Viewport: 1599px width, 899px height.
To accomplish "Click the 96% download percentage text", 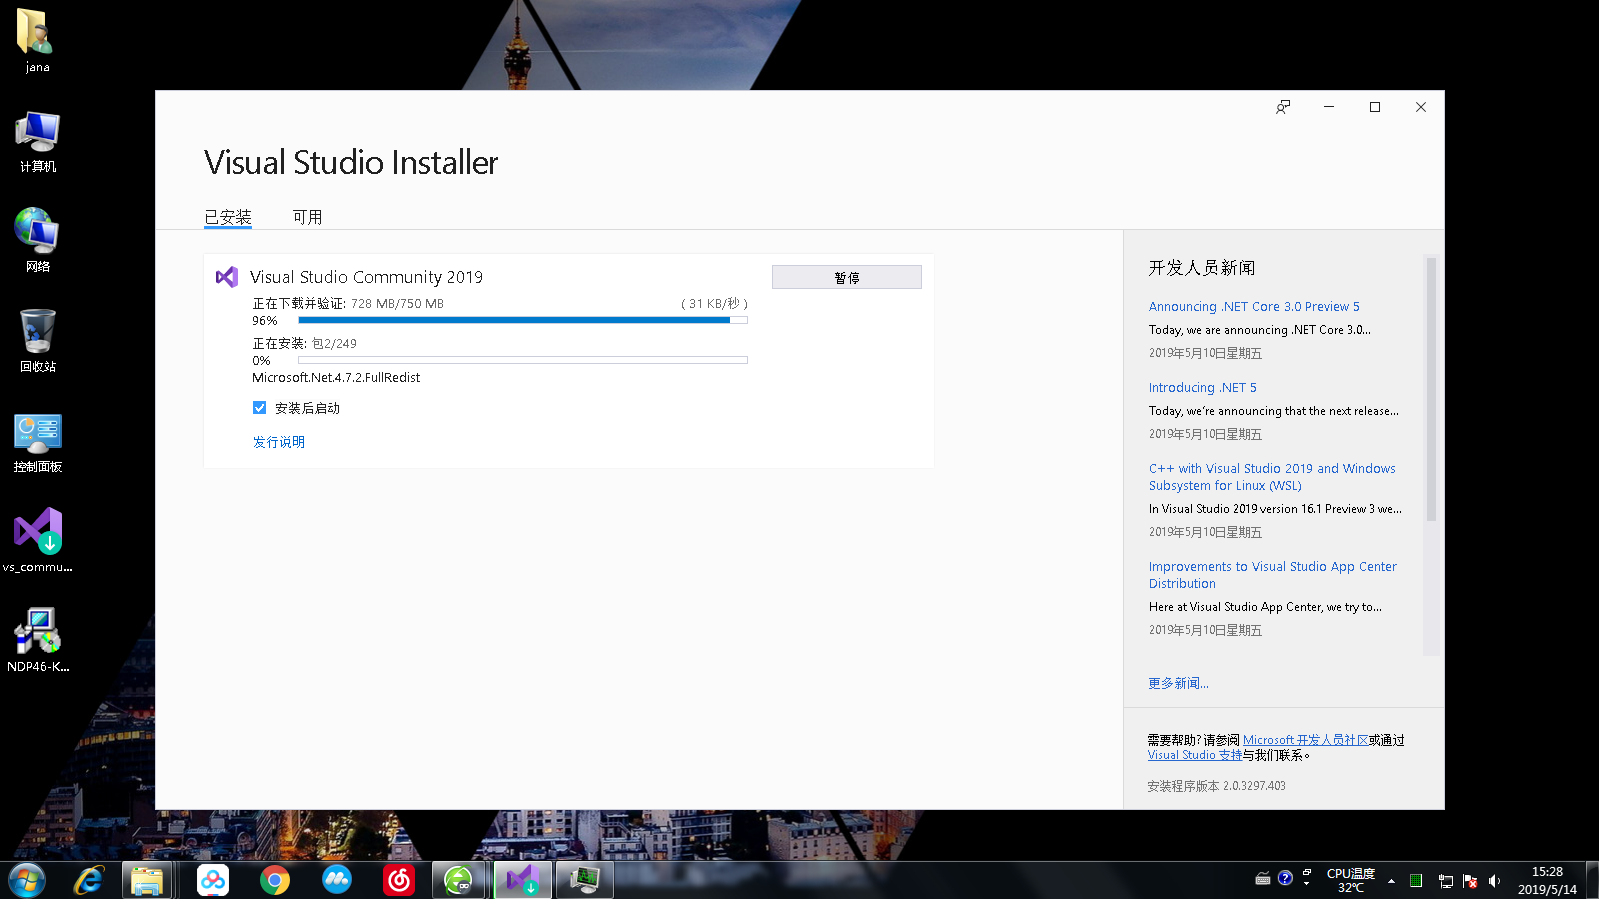I will (x=265, y=321).
